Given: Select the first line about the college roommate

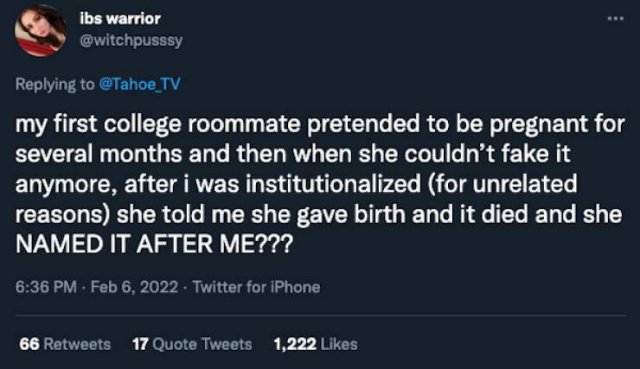Looking at the screenshot, I should 320,124.
